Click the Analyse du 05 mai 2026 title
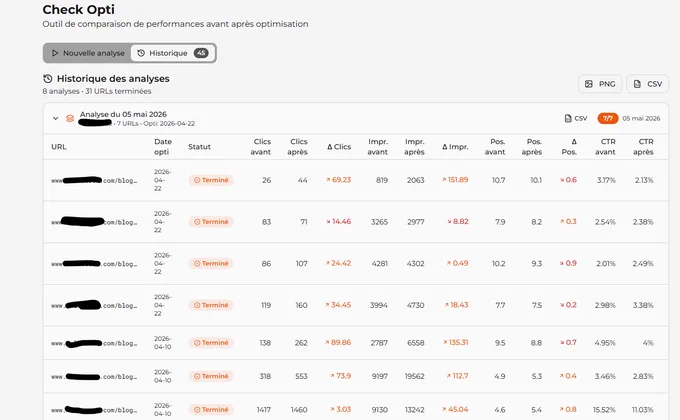 tap(123, 114)
